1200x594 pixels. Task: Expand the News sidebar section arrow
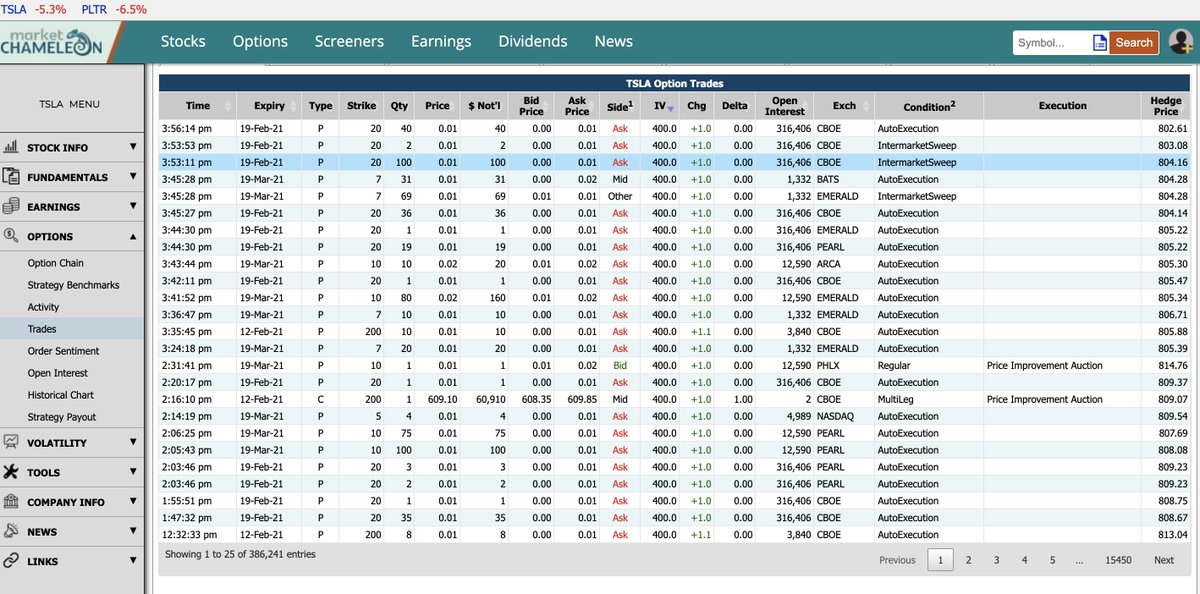[x=133, y=531]
